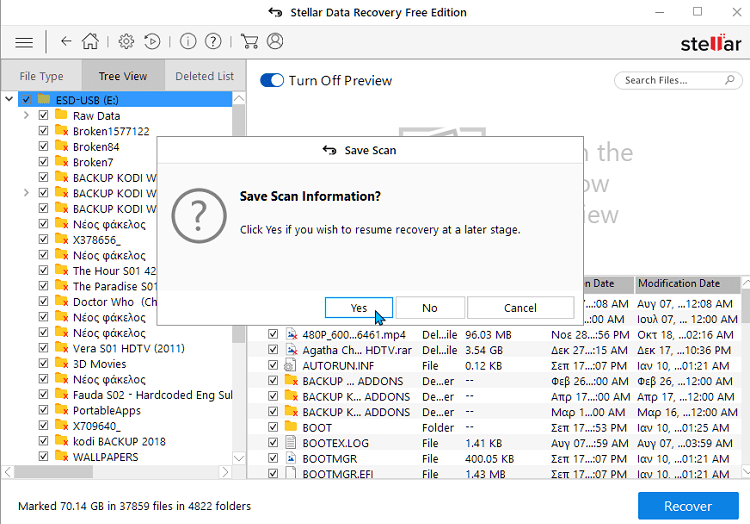The height and width of the screenshot is (524, 750).
Task: Select the BOOTMGR.EFI file row
Action: click(494, 473)
